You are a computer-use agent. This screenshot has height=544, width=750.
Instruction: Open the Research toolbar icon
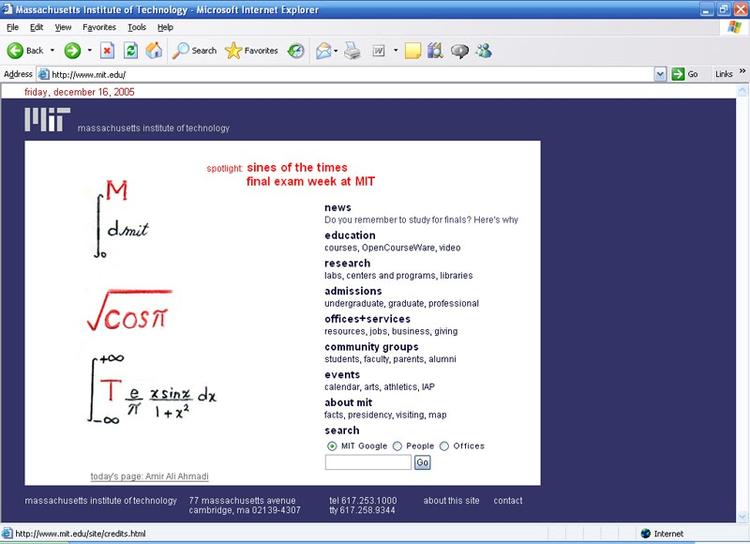click(x=435, y=51)
